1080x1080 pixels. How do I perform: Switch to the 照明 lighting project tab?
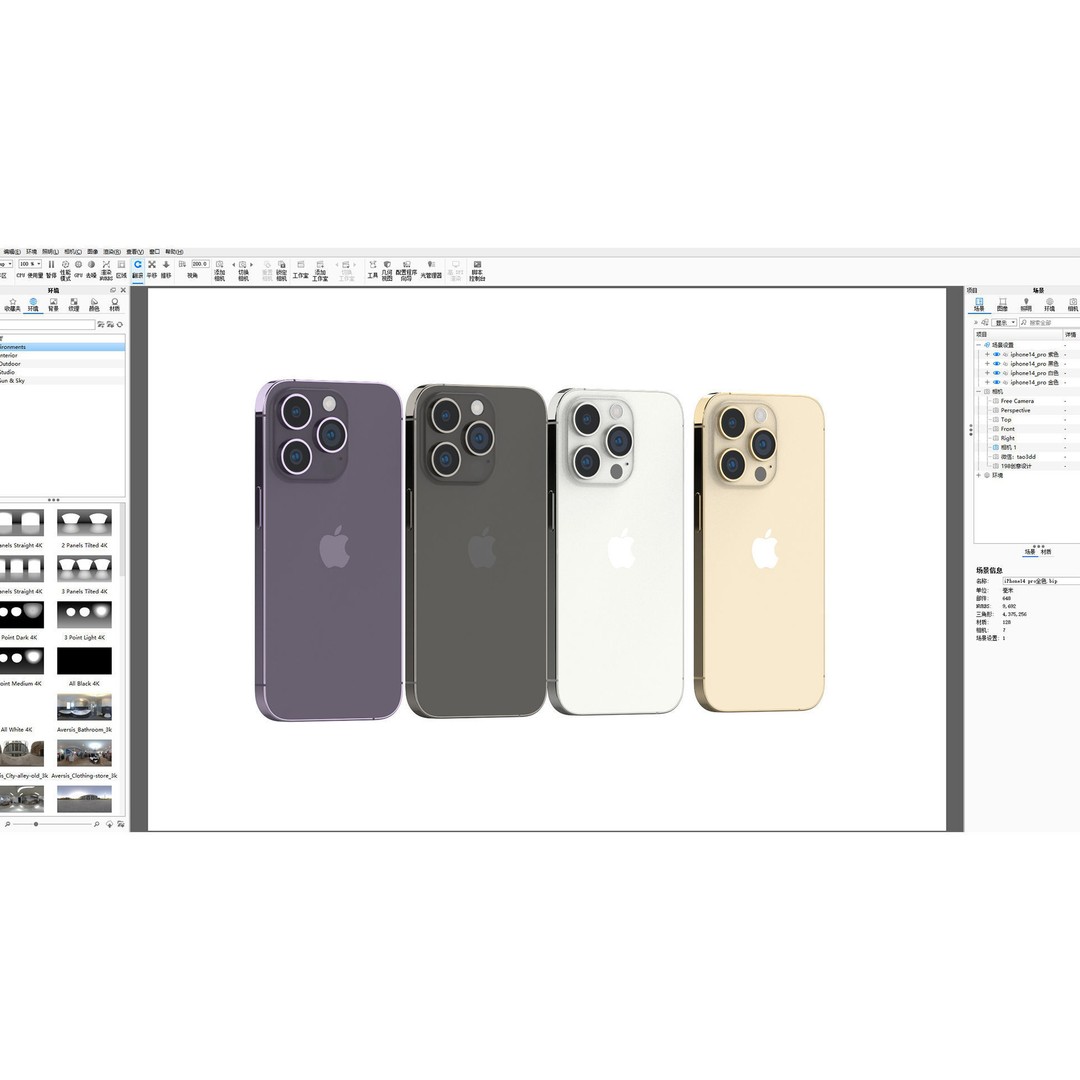pos(1026,305)
